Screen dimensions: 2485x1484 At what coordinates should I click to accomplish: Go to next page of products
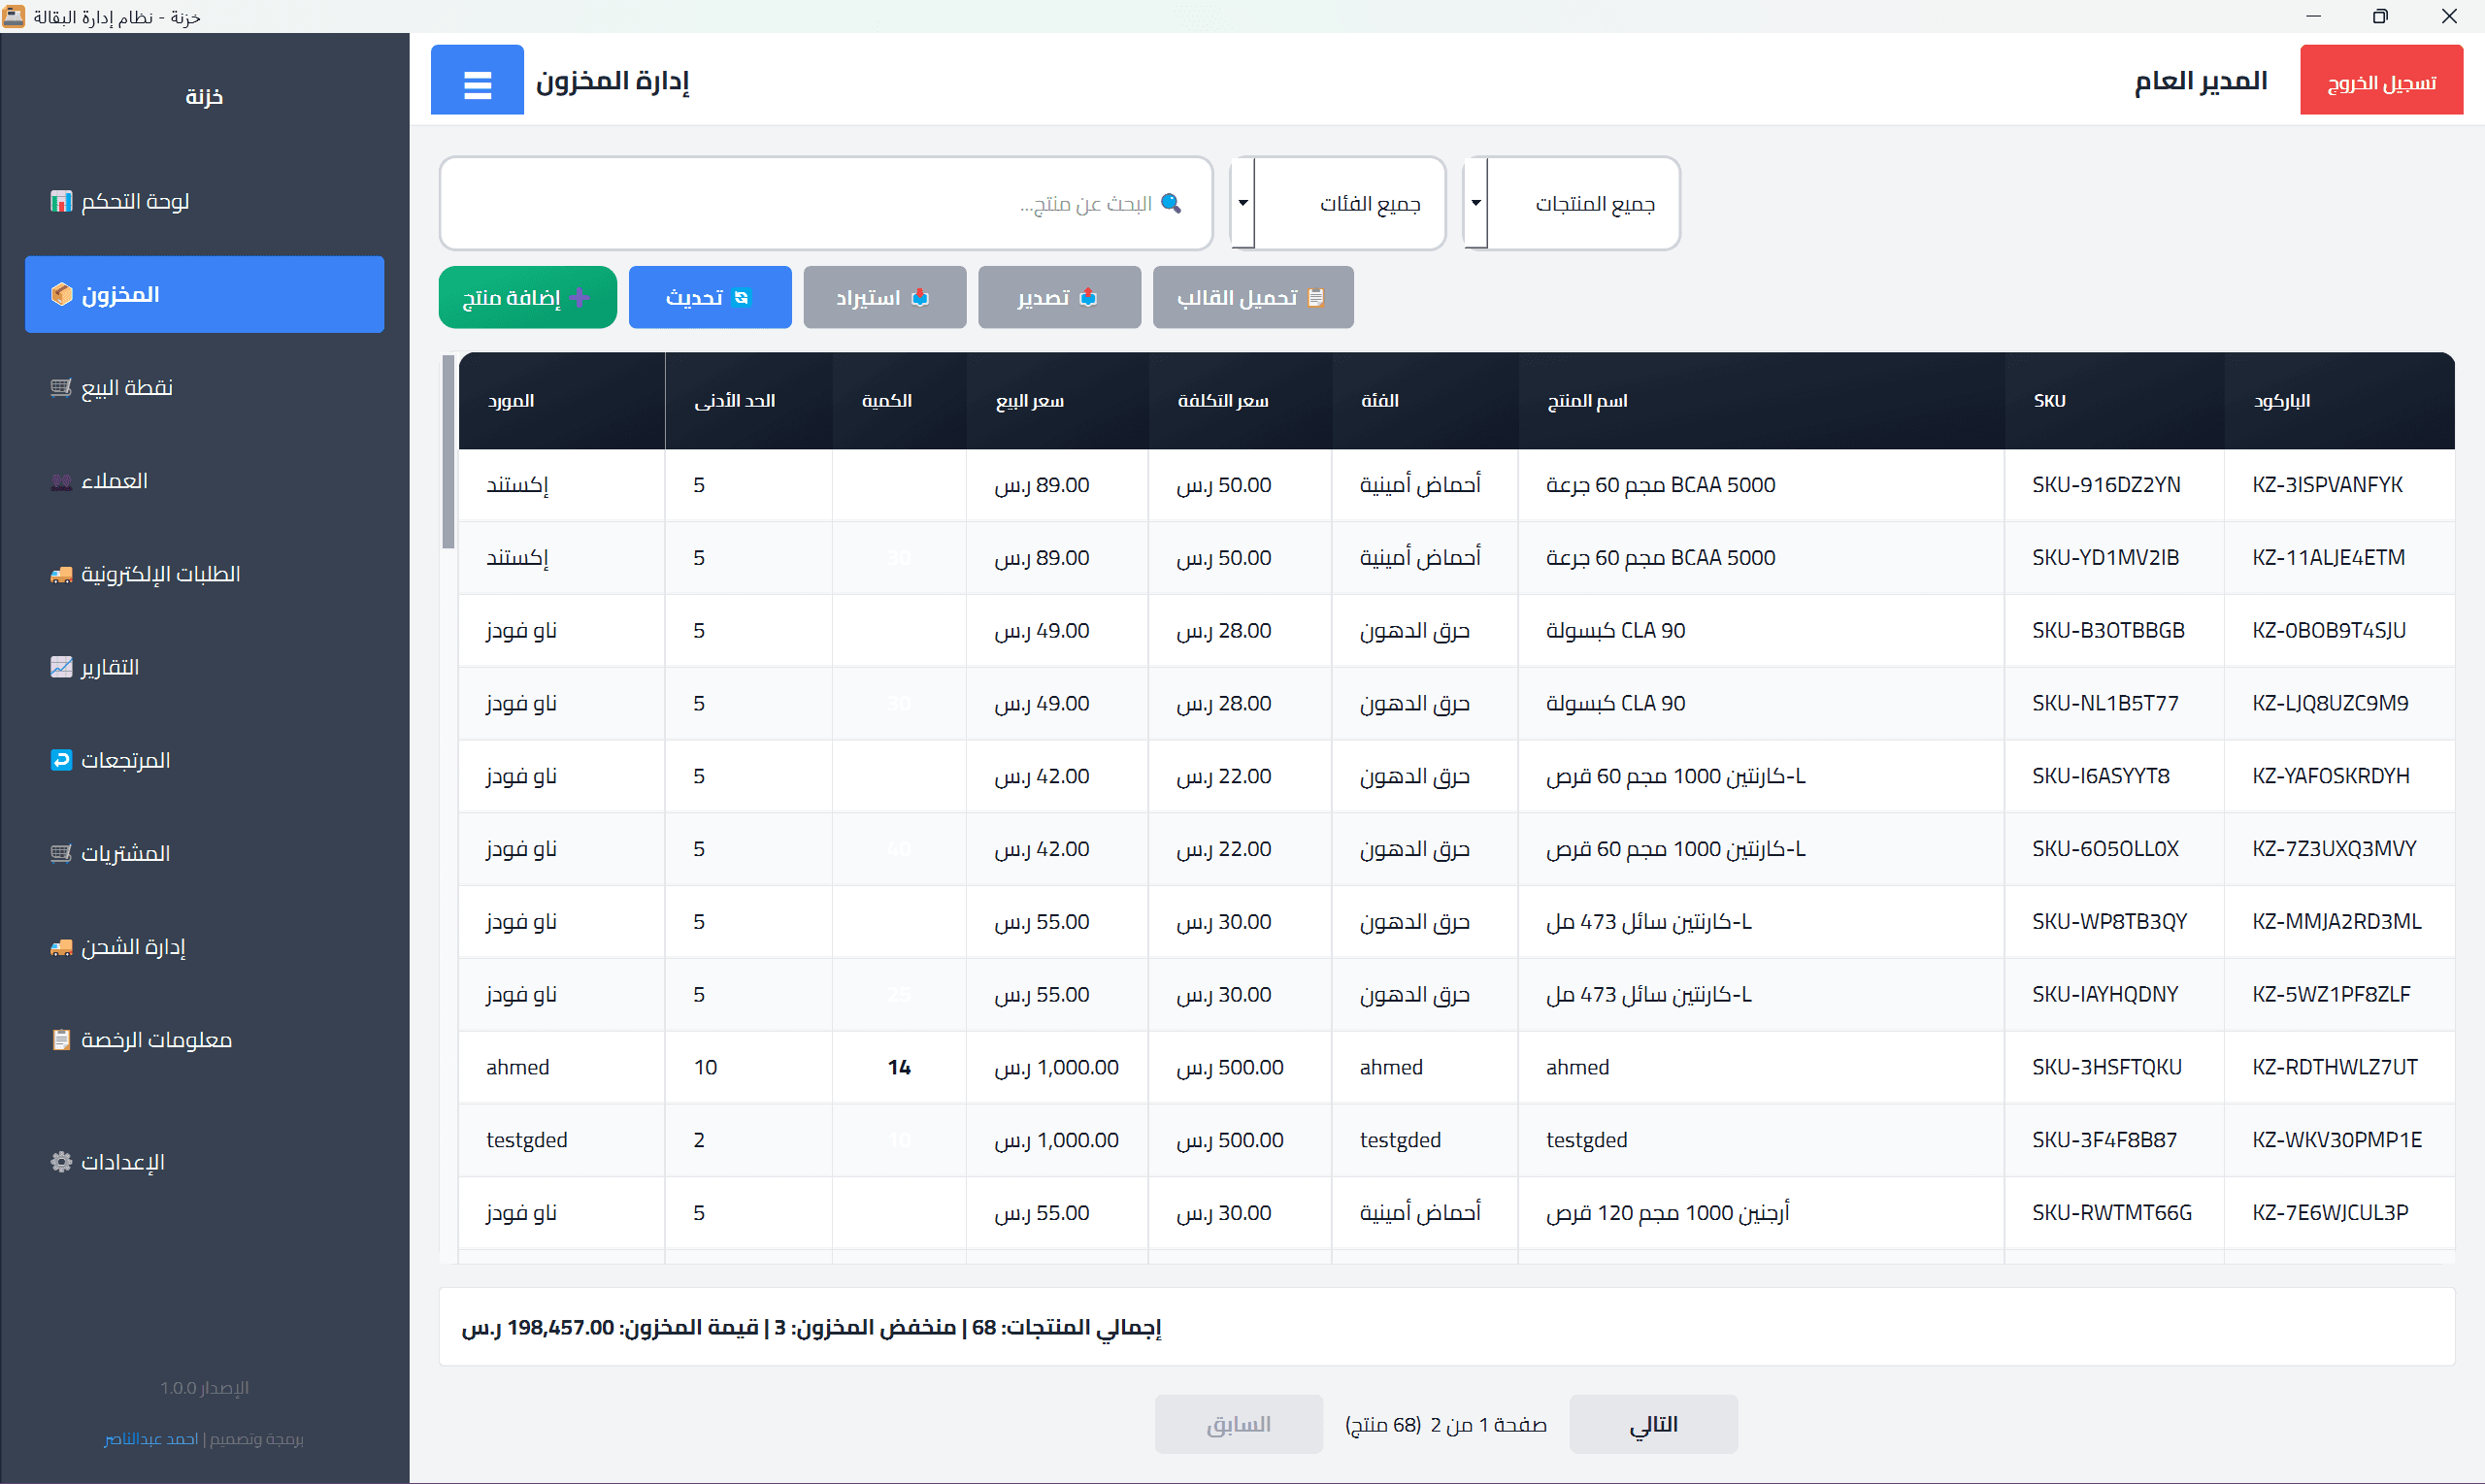[1653, 1424]
